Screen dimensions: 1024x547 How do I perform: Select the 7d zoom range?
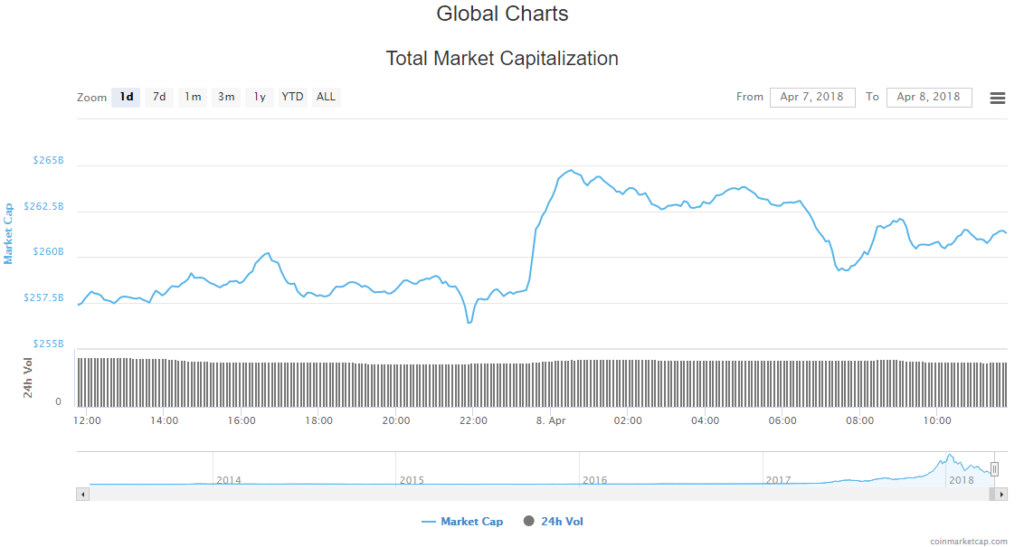(159, 97)
